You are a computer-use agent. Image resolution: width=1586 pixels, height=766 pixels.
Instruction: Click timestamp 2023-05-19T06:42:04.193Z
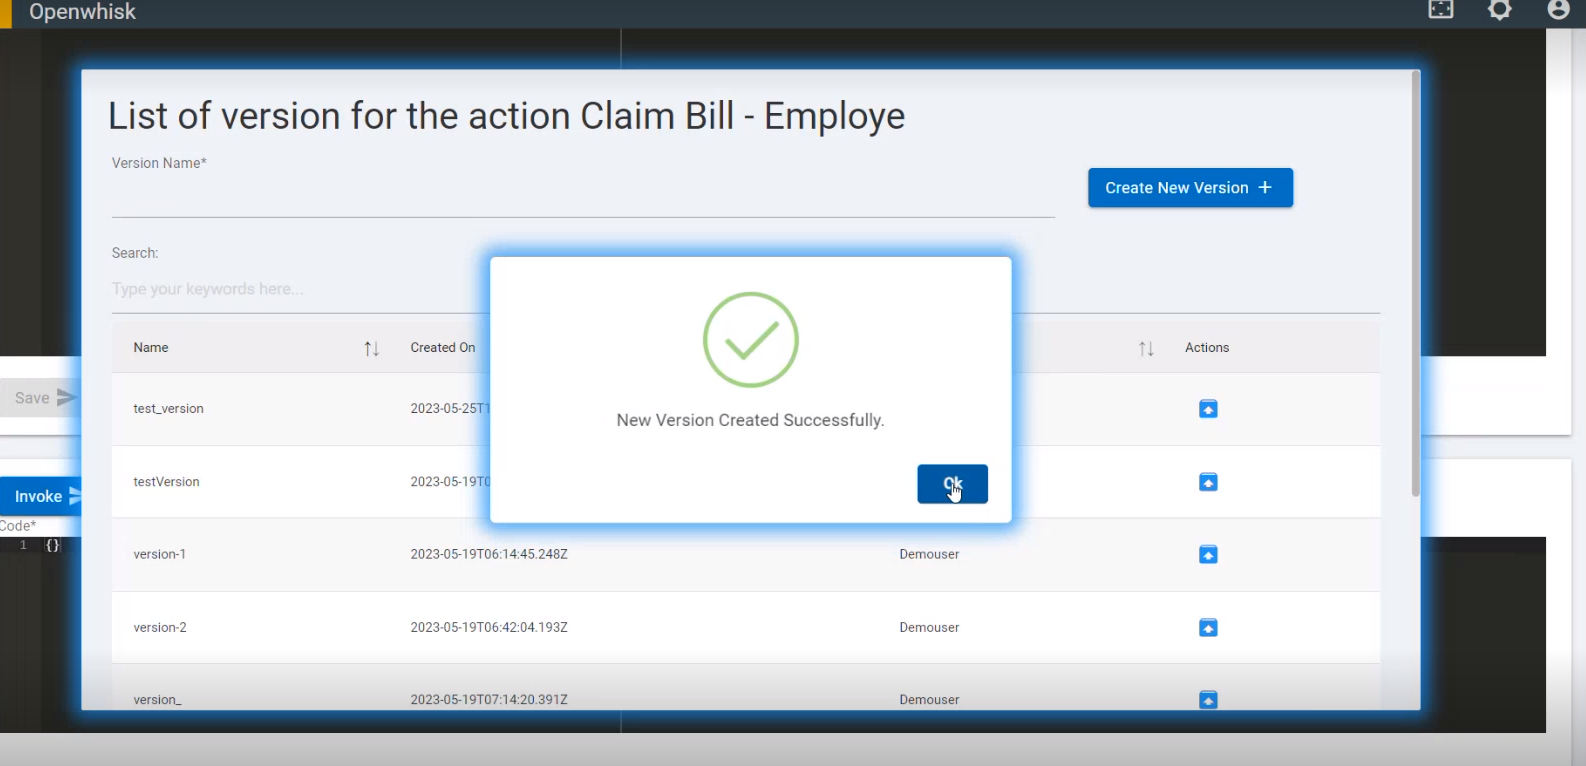[489, 628]
